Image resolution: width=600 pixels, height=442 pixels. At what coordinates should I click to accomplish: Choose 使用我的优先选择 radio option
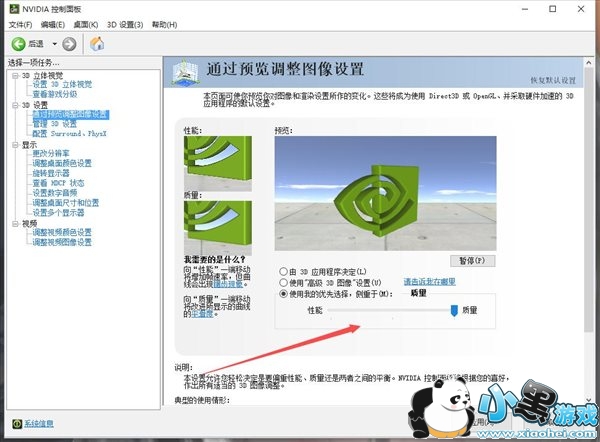pos(283,294)
